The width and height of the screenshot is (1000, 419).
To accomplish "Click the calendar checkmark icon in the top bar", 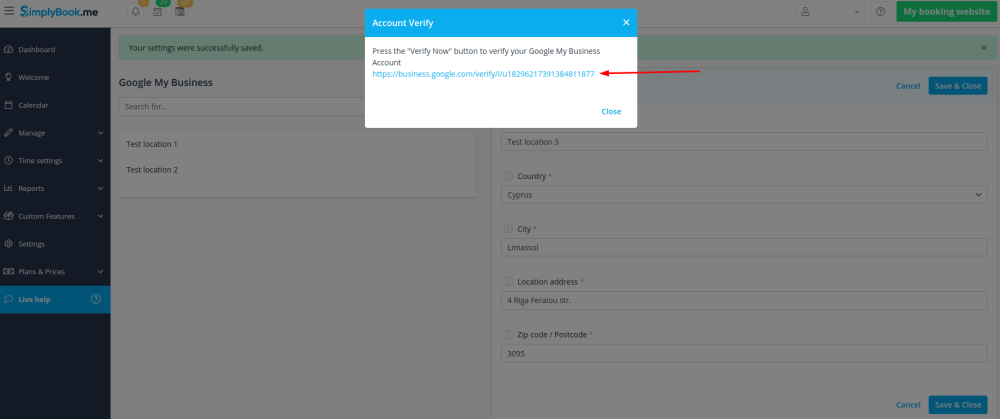I will 157,12.
